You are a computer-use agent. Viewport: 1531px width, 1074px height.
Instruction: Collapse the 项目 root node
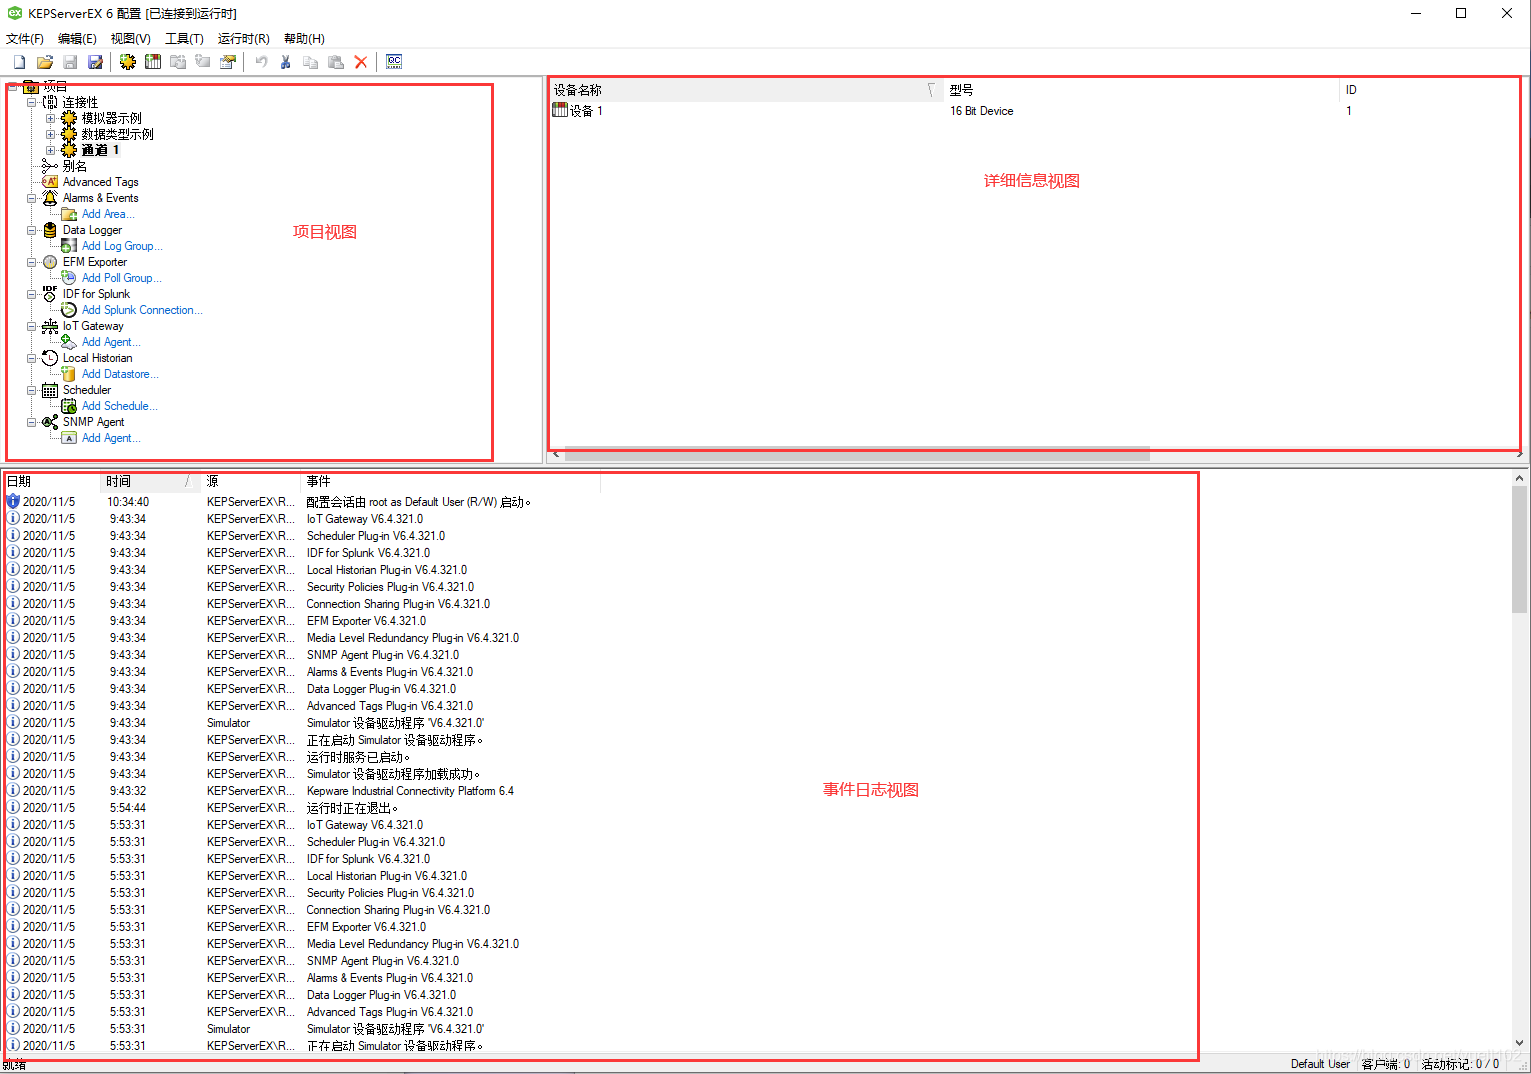12,86
